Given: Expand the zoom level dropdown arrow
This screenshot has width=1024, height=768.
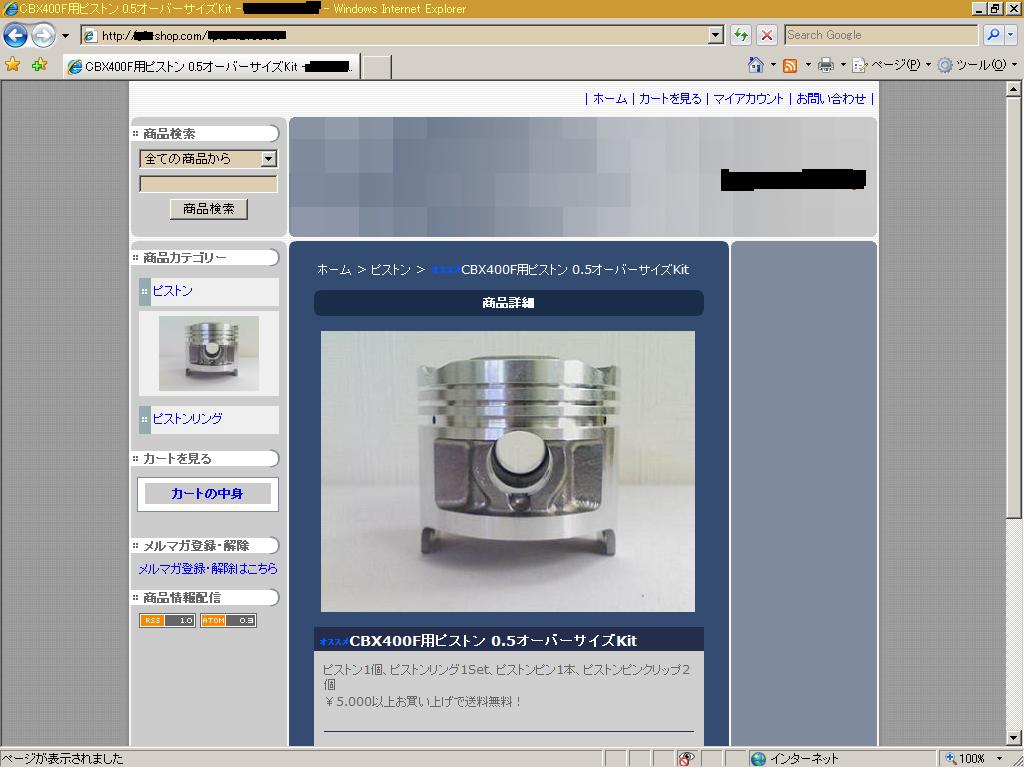Looking at the screenshot, I should coord(999,759).
